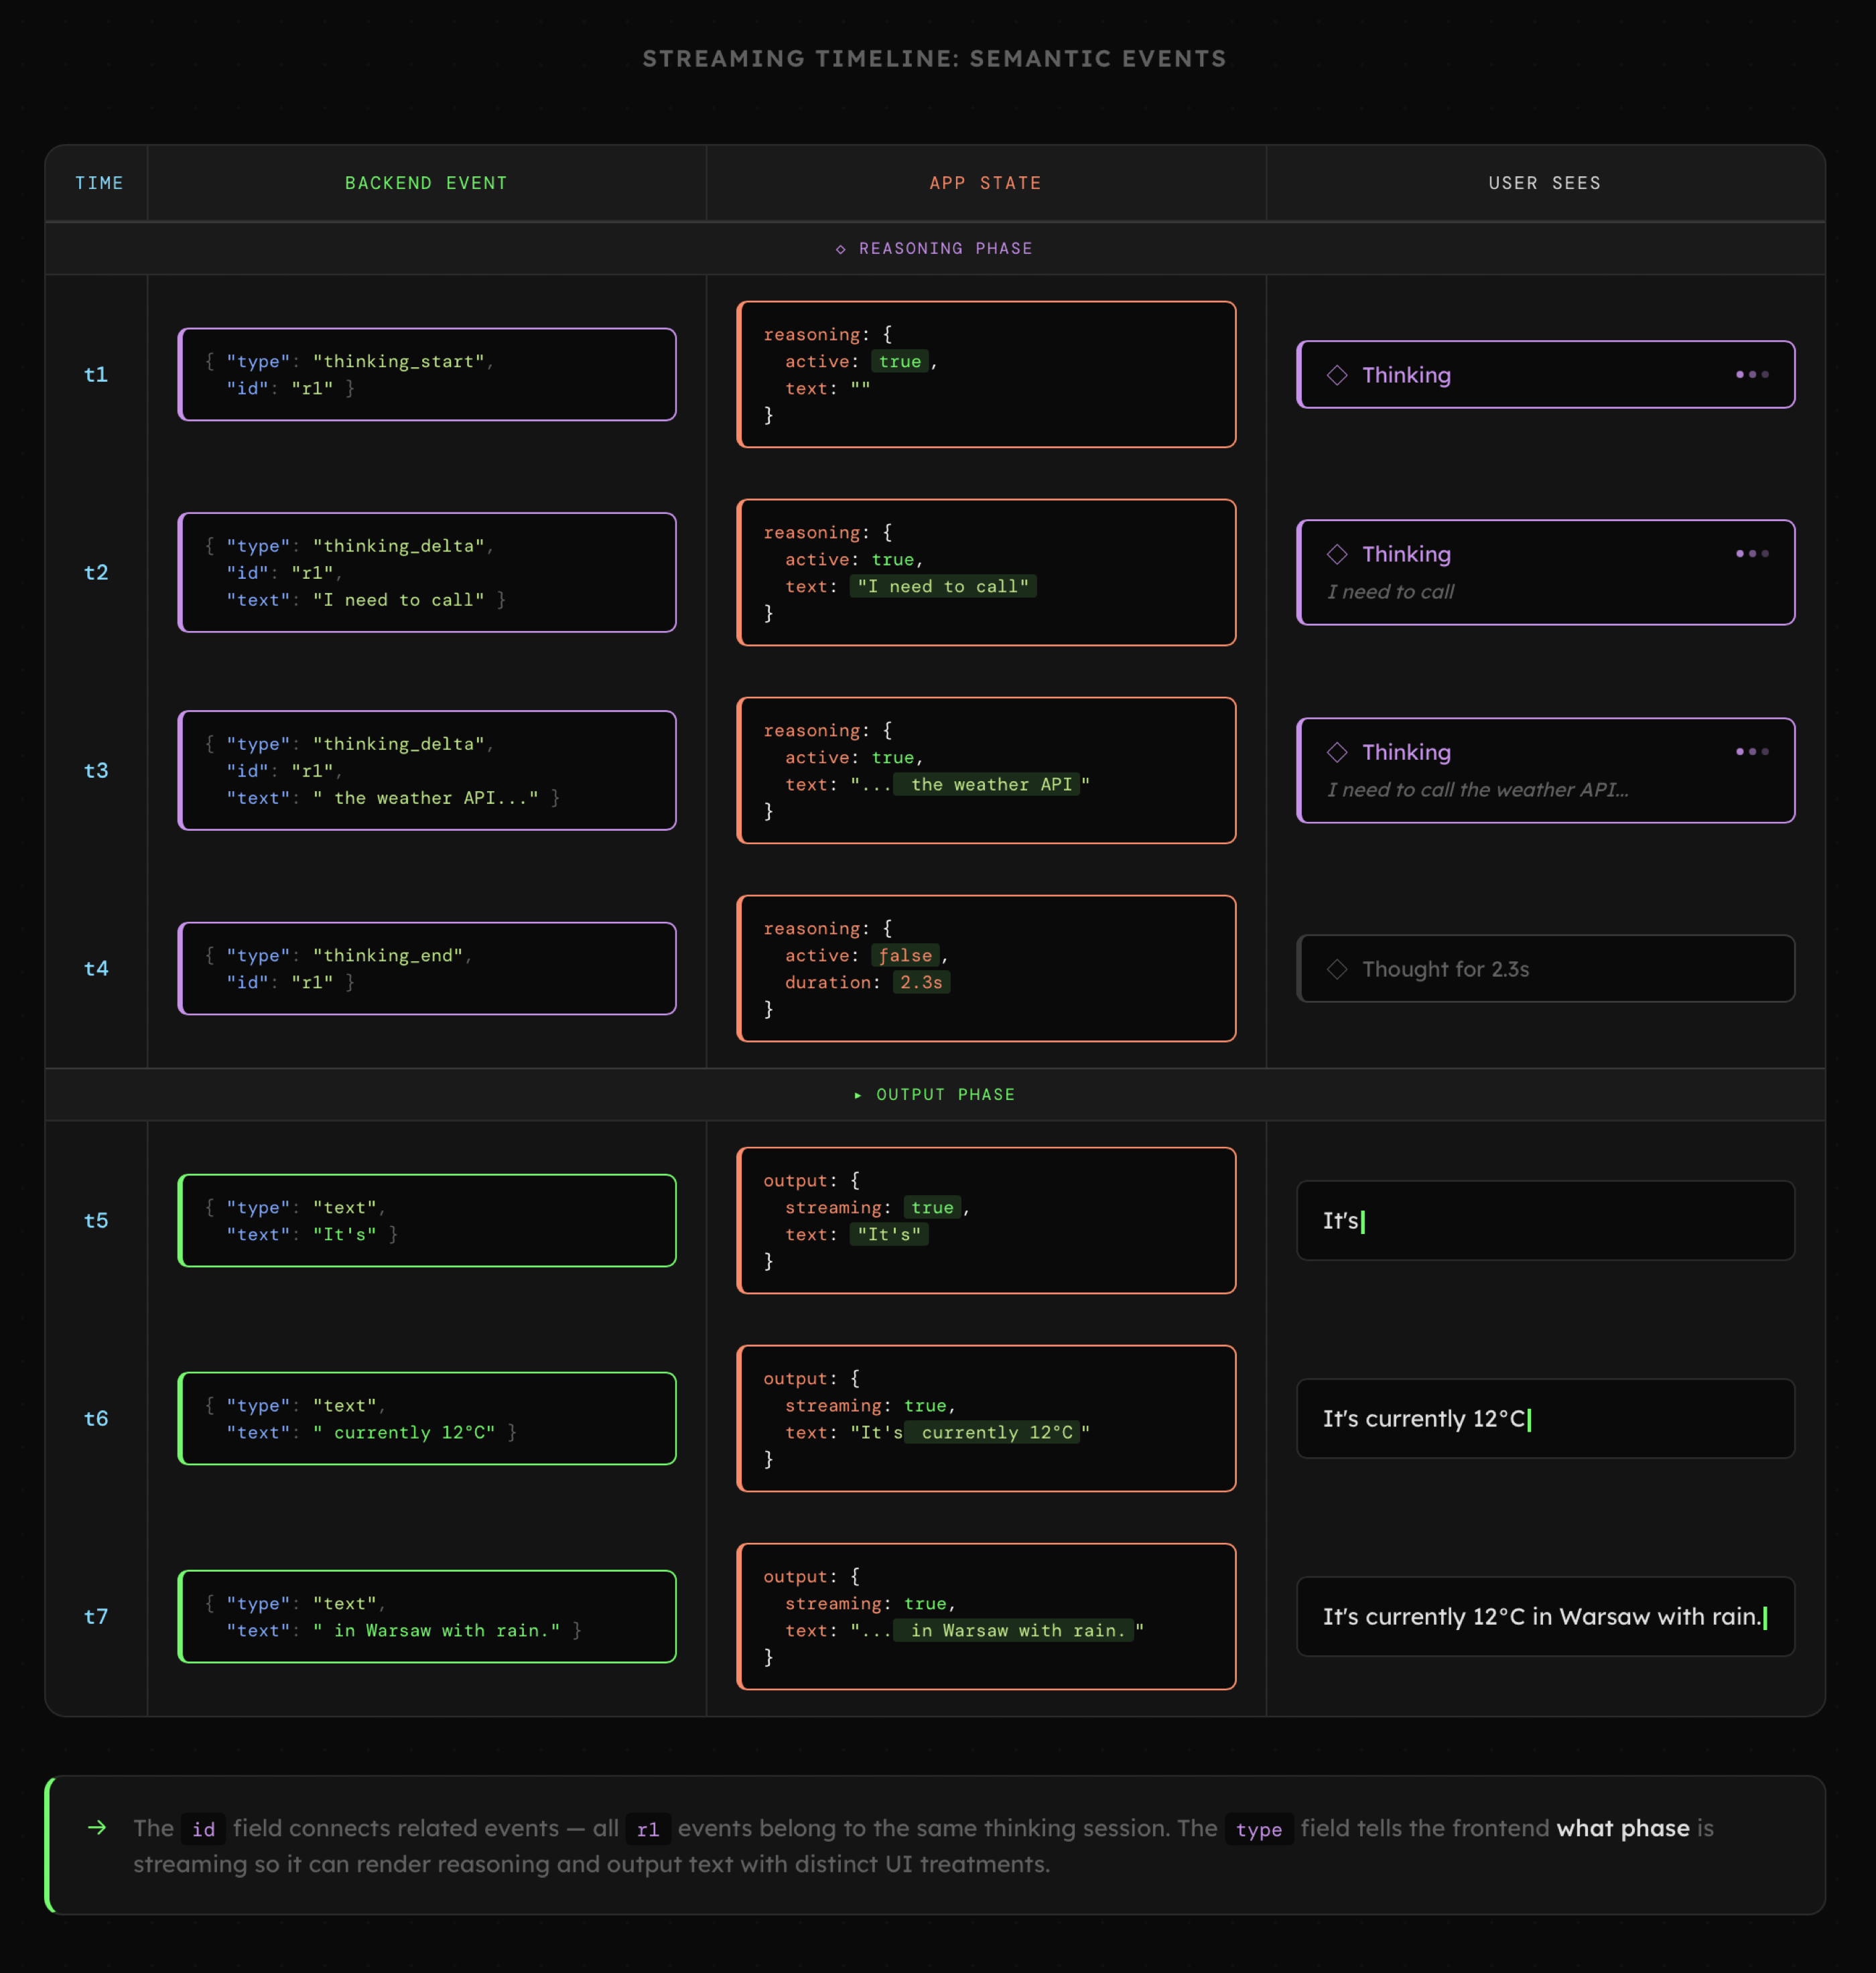Screen dimensions: 1876x1973
Task: Click streaming 'true' highlight in t5 app state
Action: click(x=932, y=1208)
